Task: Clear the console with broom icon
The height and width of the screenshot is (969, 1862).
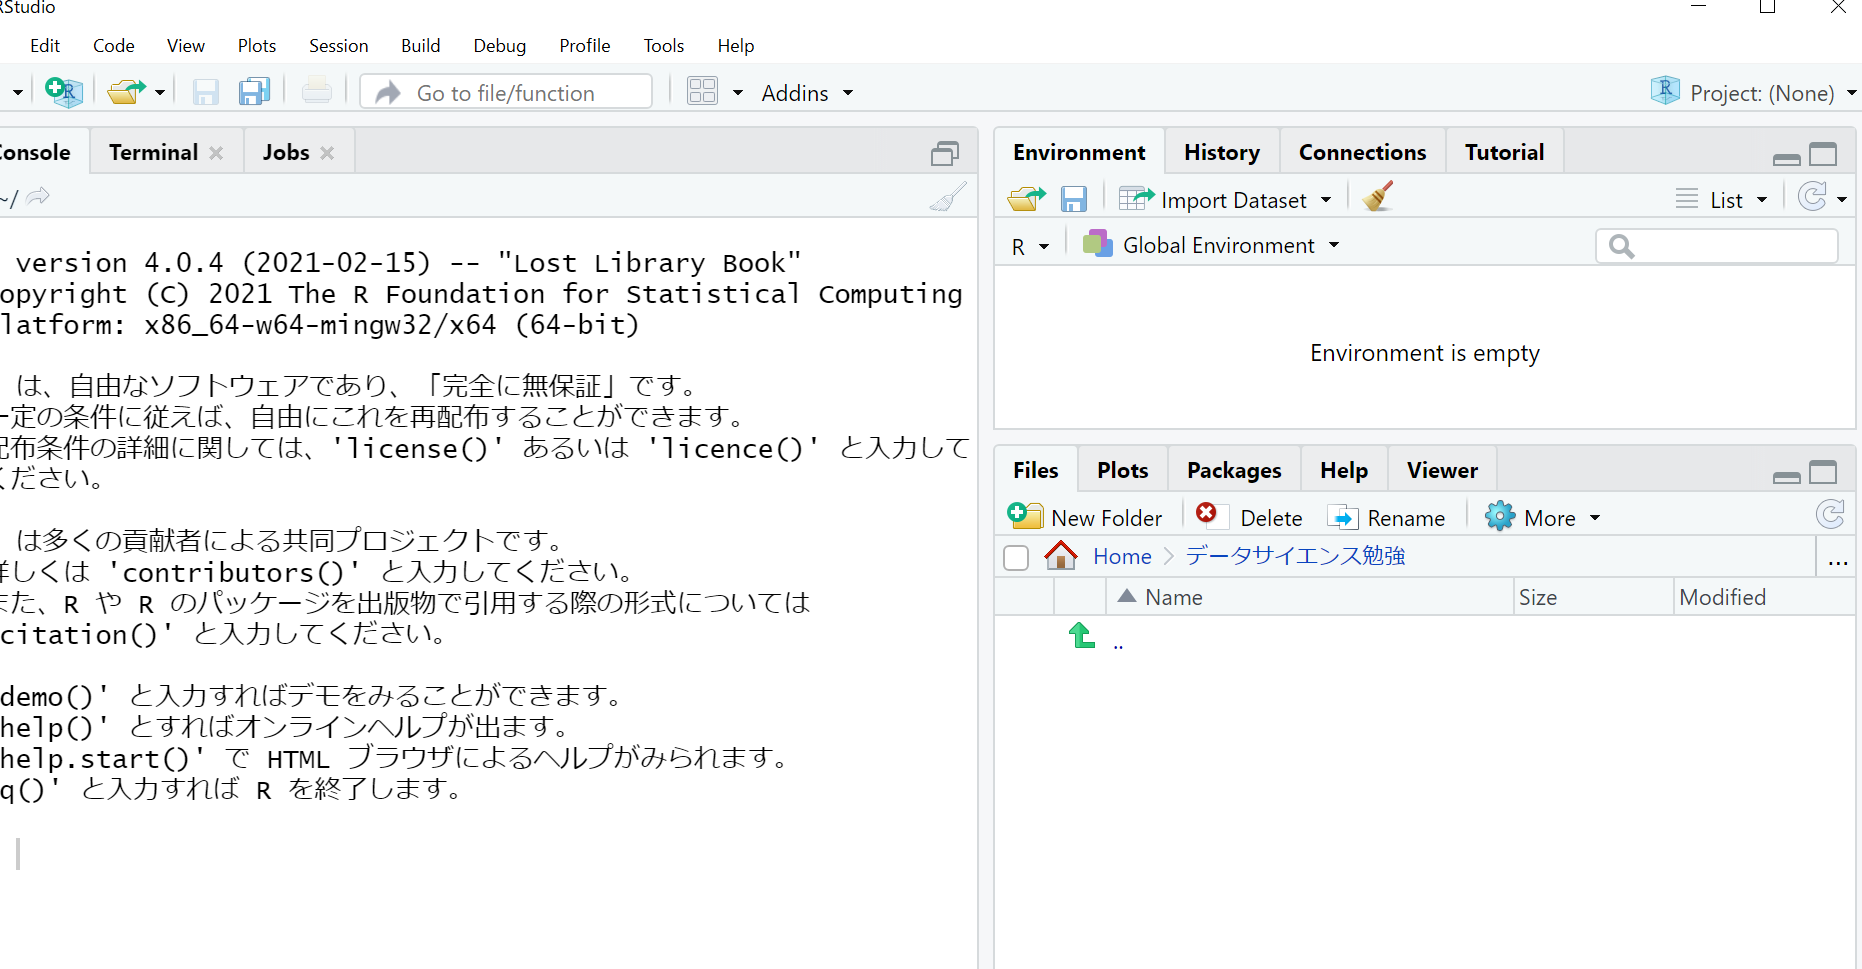Action: tap(948, 196)
